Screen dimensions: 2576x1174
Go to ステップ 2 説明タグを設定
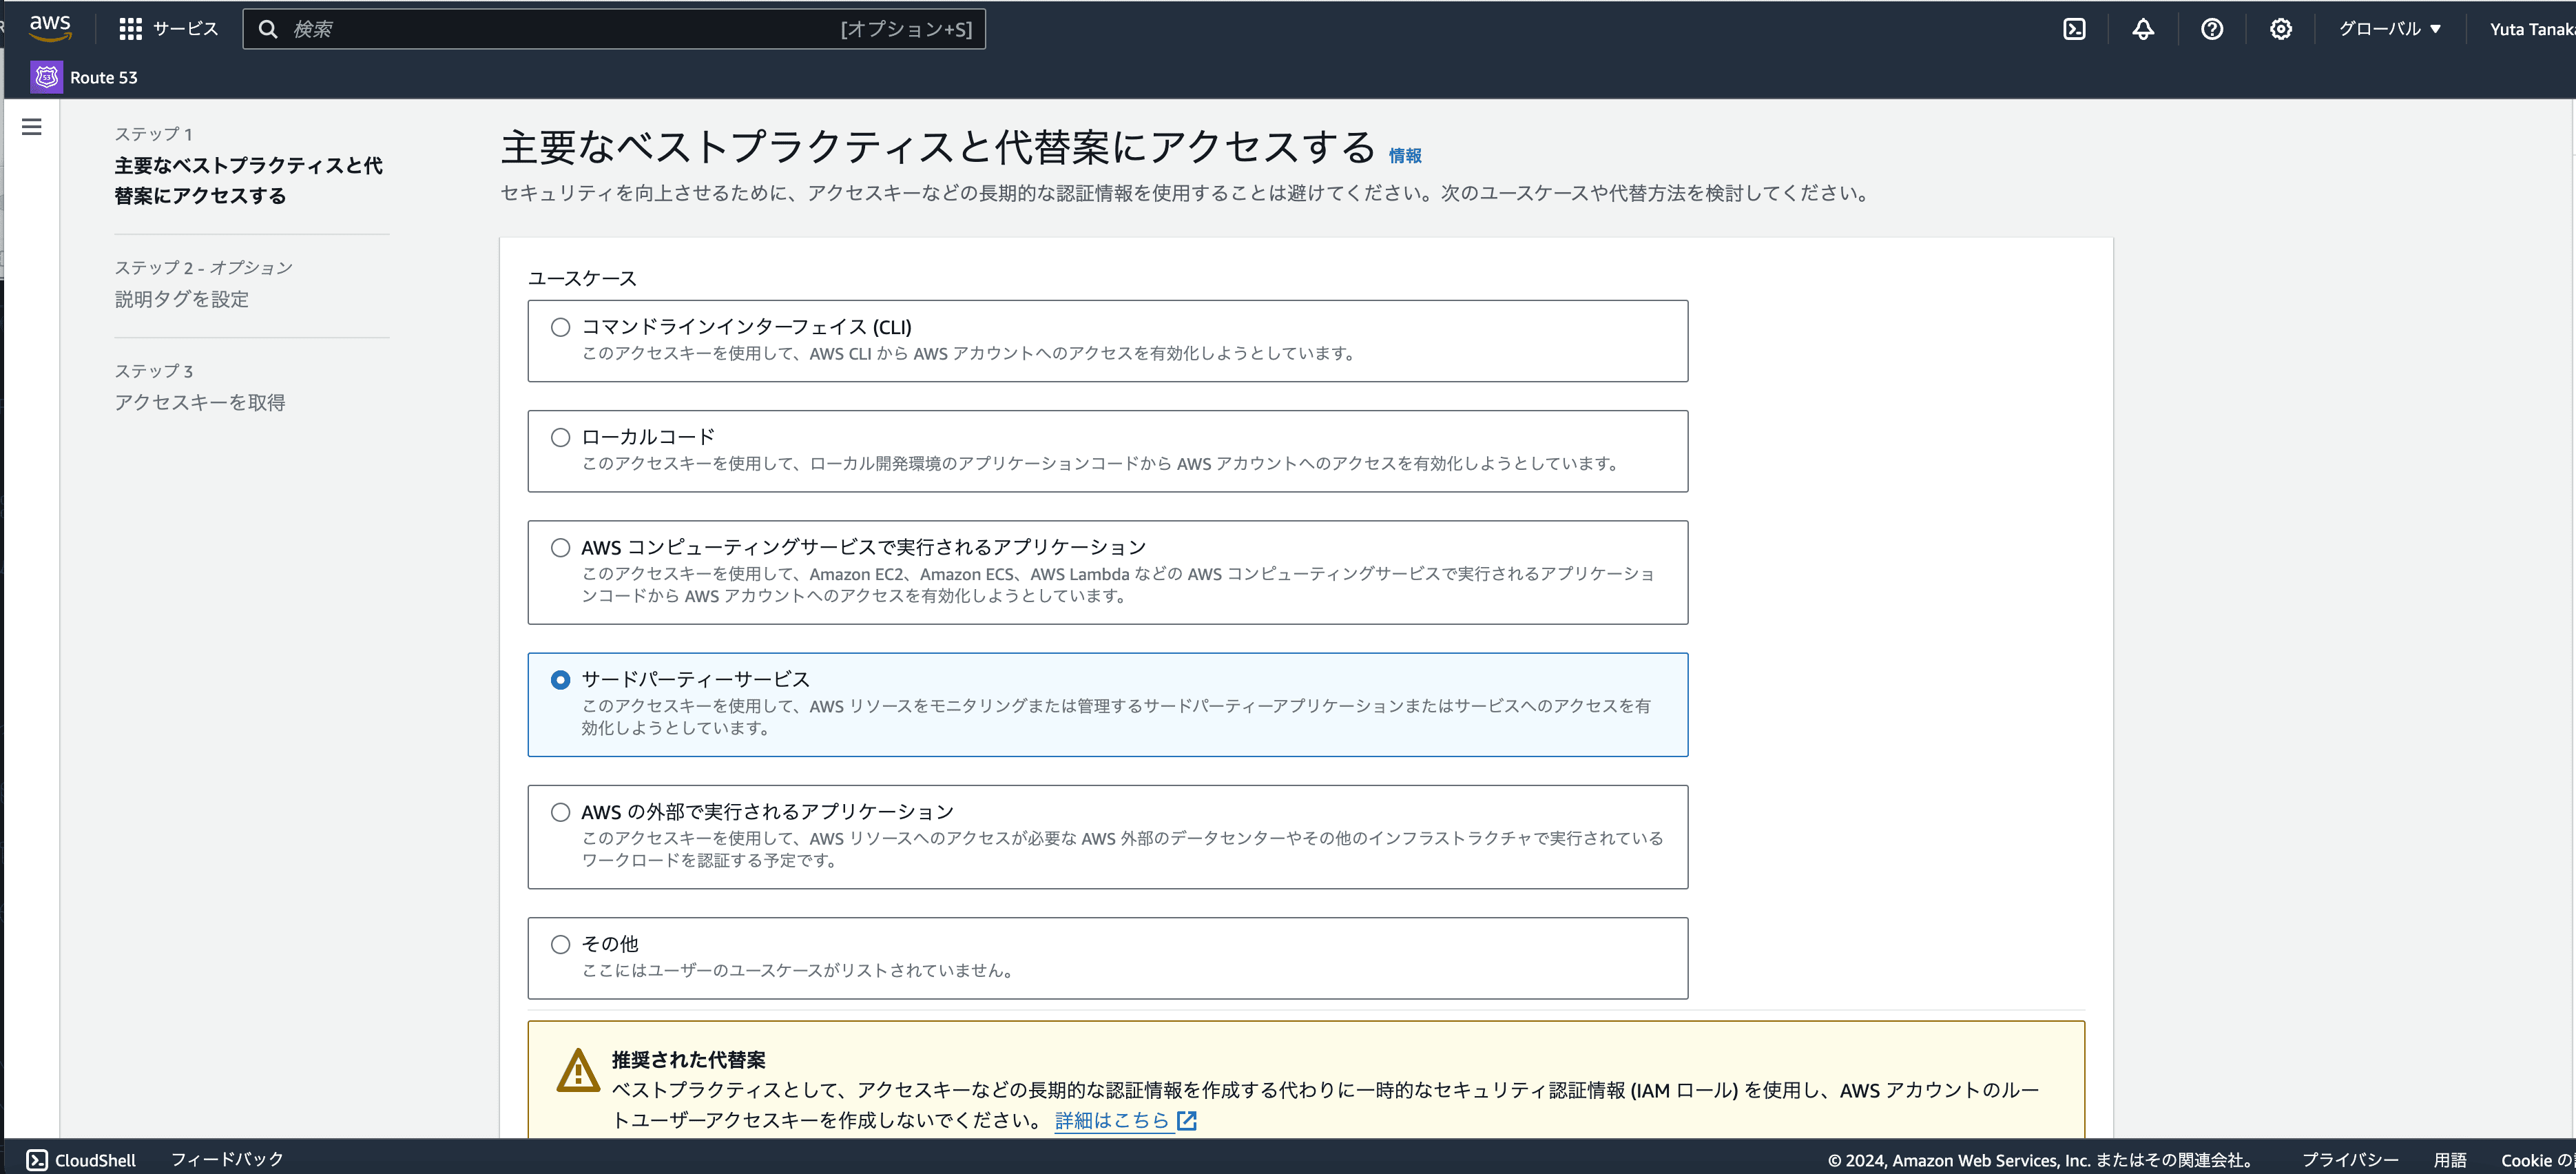point(182,299)
